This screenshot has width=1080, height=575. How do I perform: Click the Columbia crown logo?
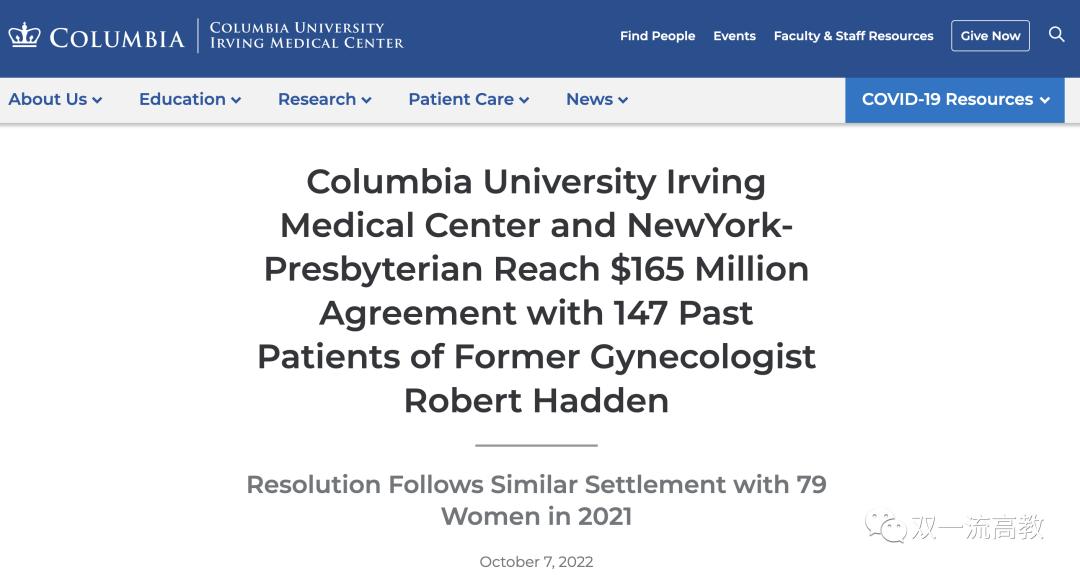[x=23, y=36]
